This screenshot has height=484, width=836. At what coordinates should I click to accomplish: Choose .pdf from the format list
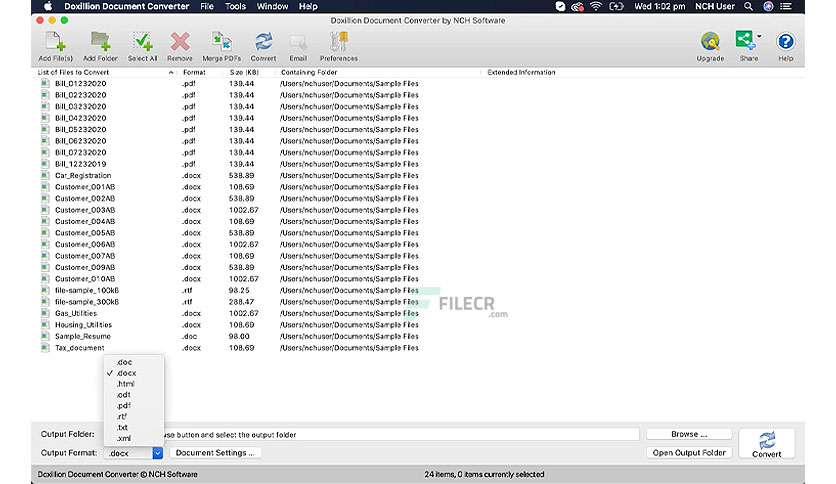coord(134,406)
